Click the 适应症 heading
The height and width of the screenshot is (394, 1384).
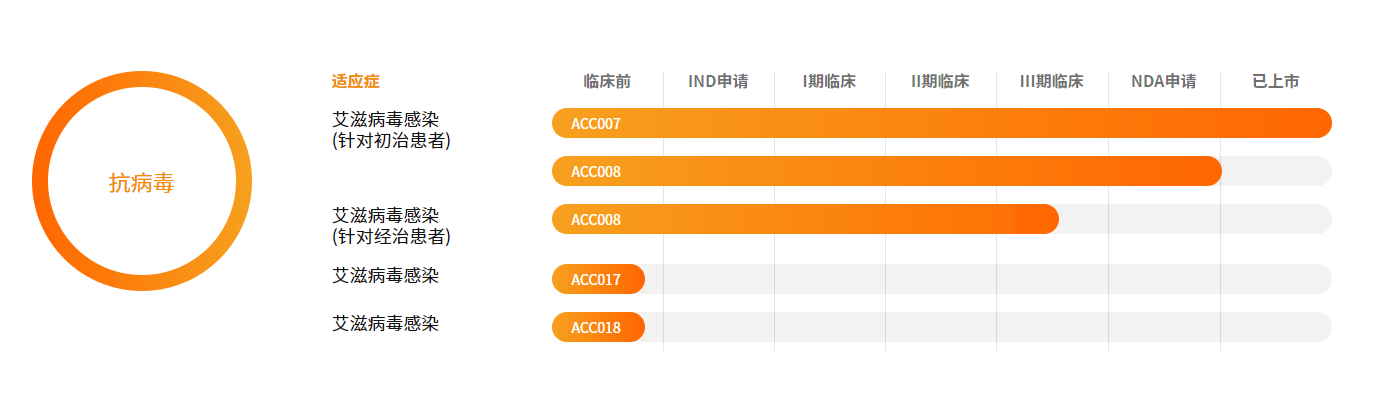coord(356,82)
